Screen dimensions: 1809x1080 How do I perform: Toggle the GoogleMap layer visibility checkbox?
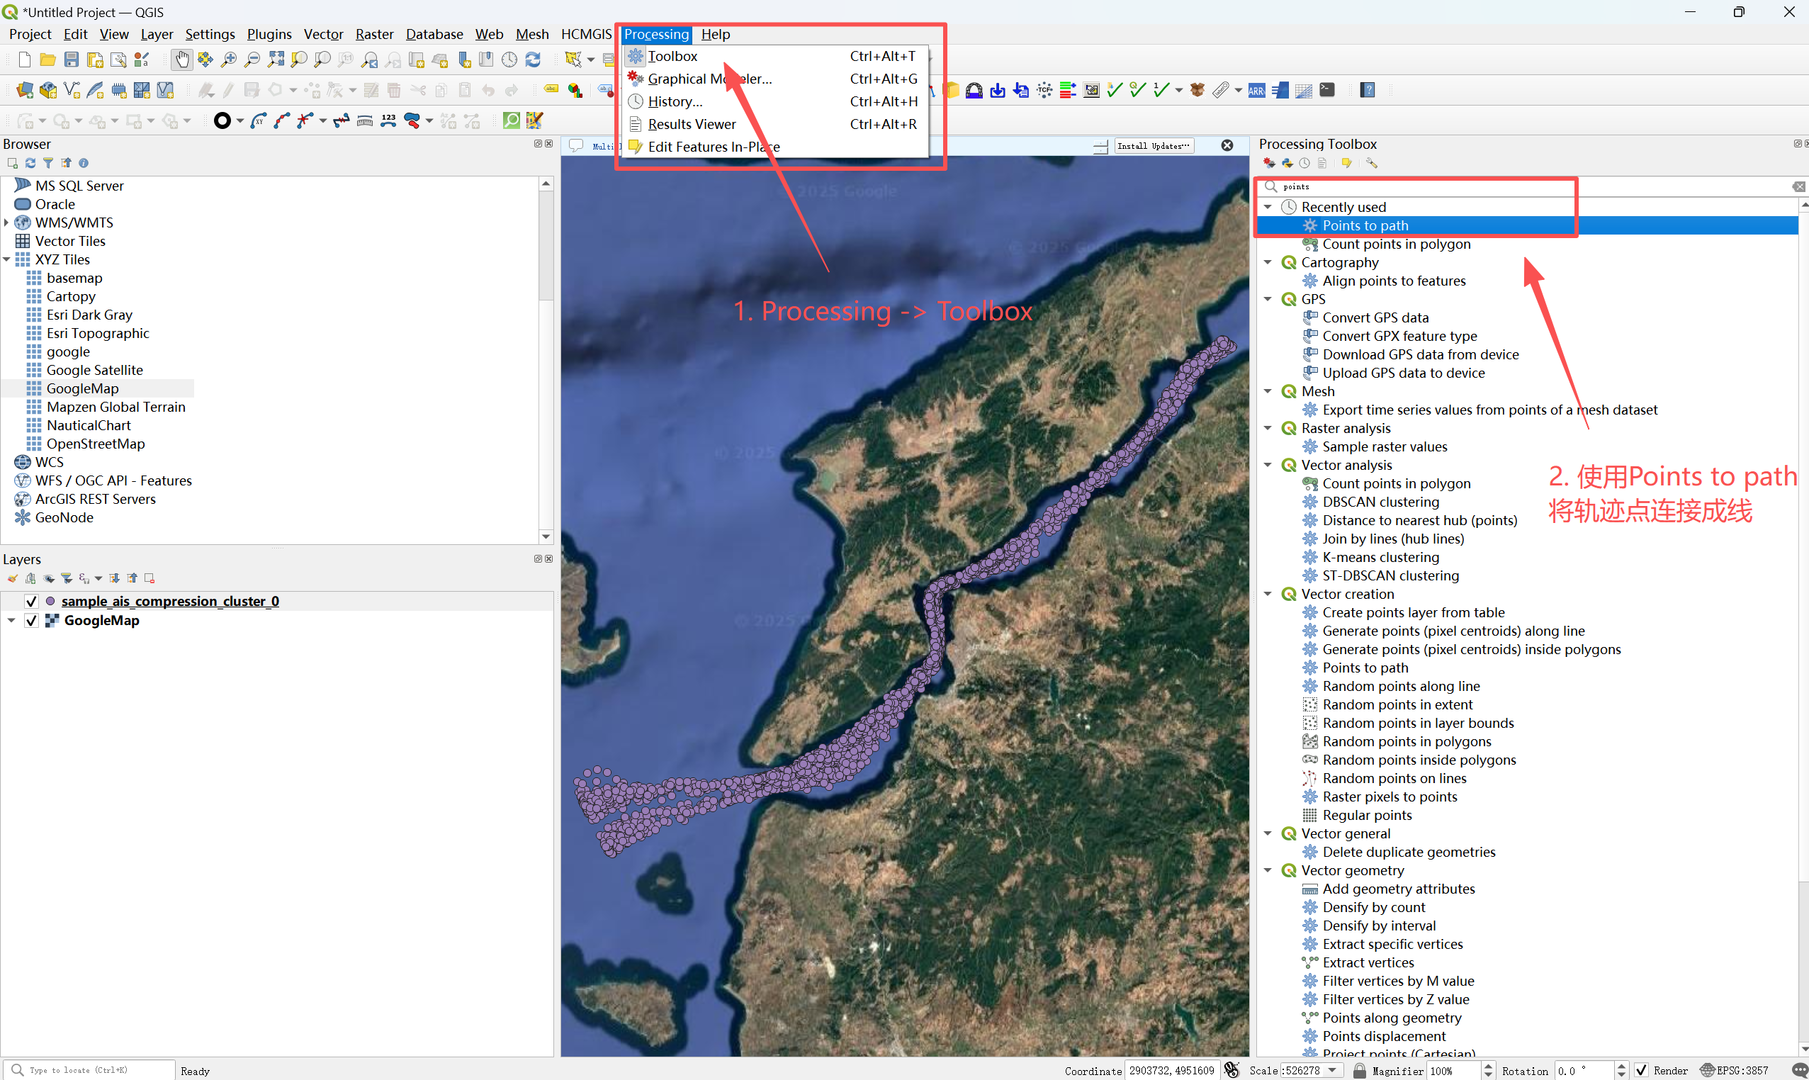coord(31,621)
